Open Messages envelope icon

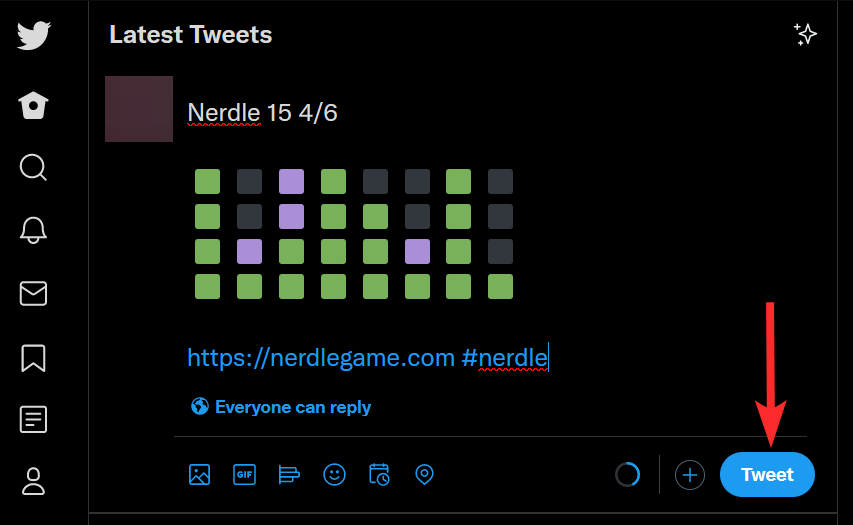[x=33, y=293]
